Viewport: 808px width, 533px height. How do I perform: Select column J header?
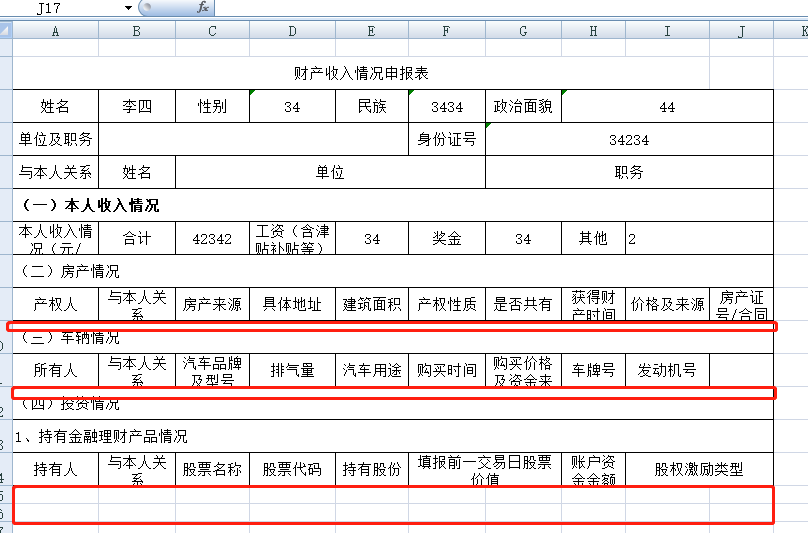(x=741, y=31)
